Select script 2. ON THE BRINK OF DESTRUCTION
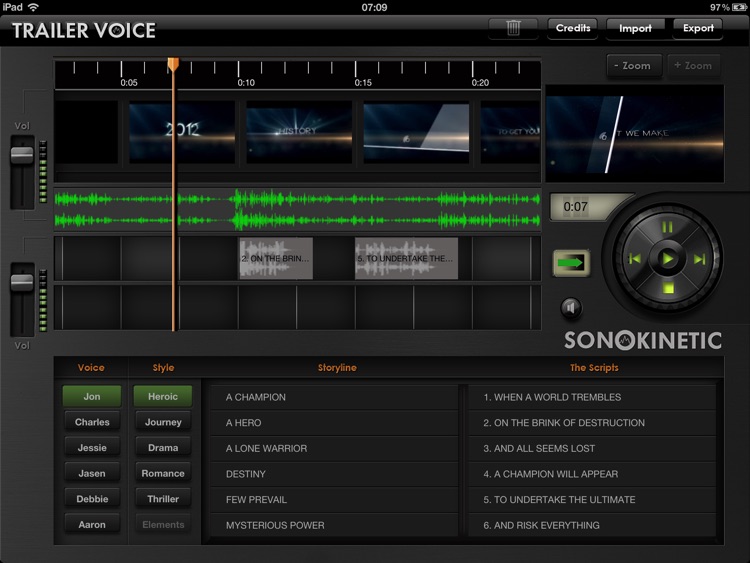 [x=592, y=423]
